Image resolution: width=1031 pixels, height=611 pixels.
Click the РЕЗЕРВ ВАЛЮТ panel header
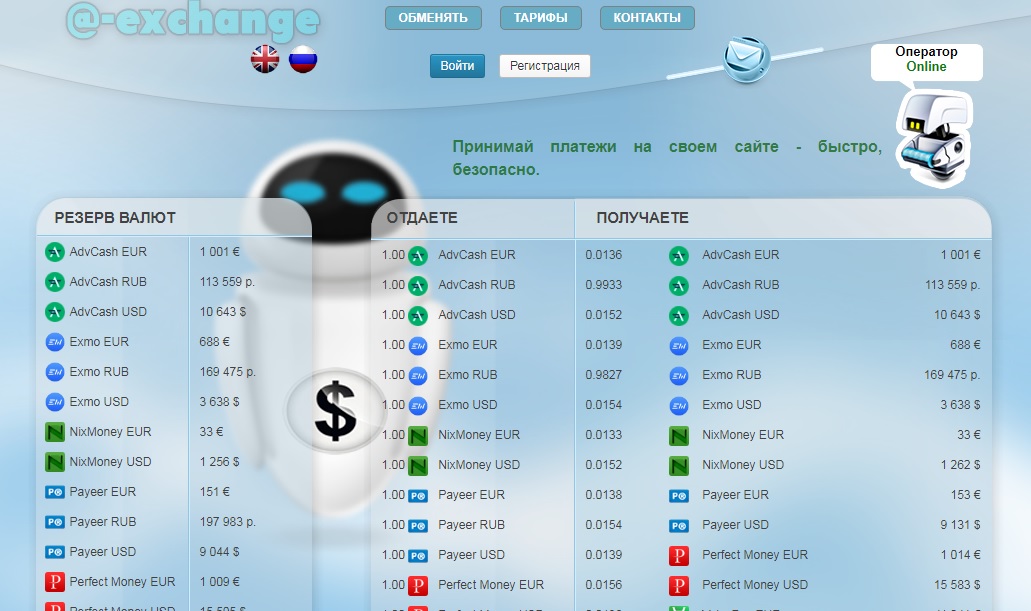[x=174, y=217]
